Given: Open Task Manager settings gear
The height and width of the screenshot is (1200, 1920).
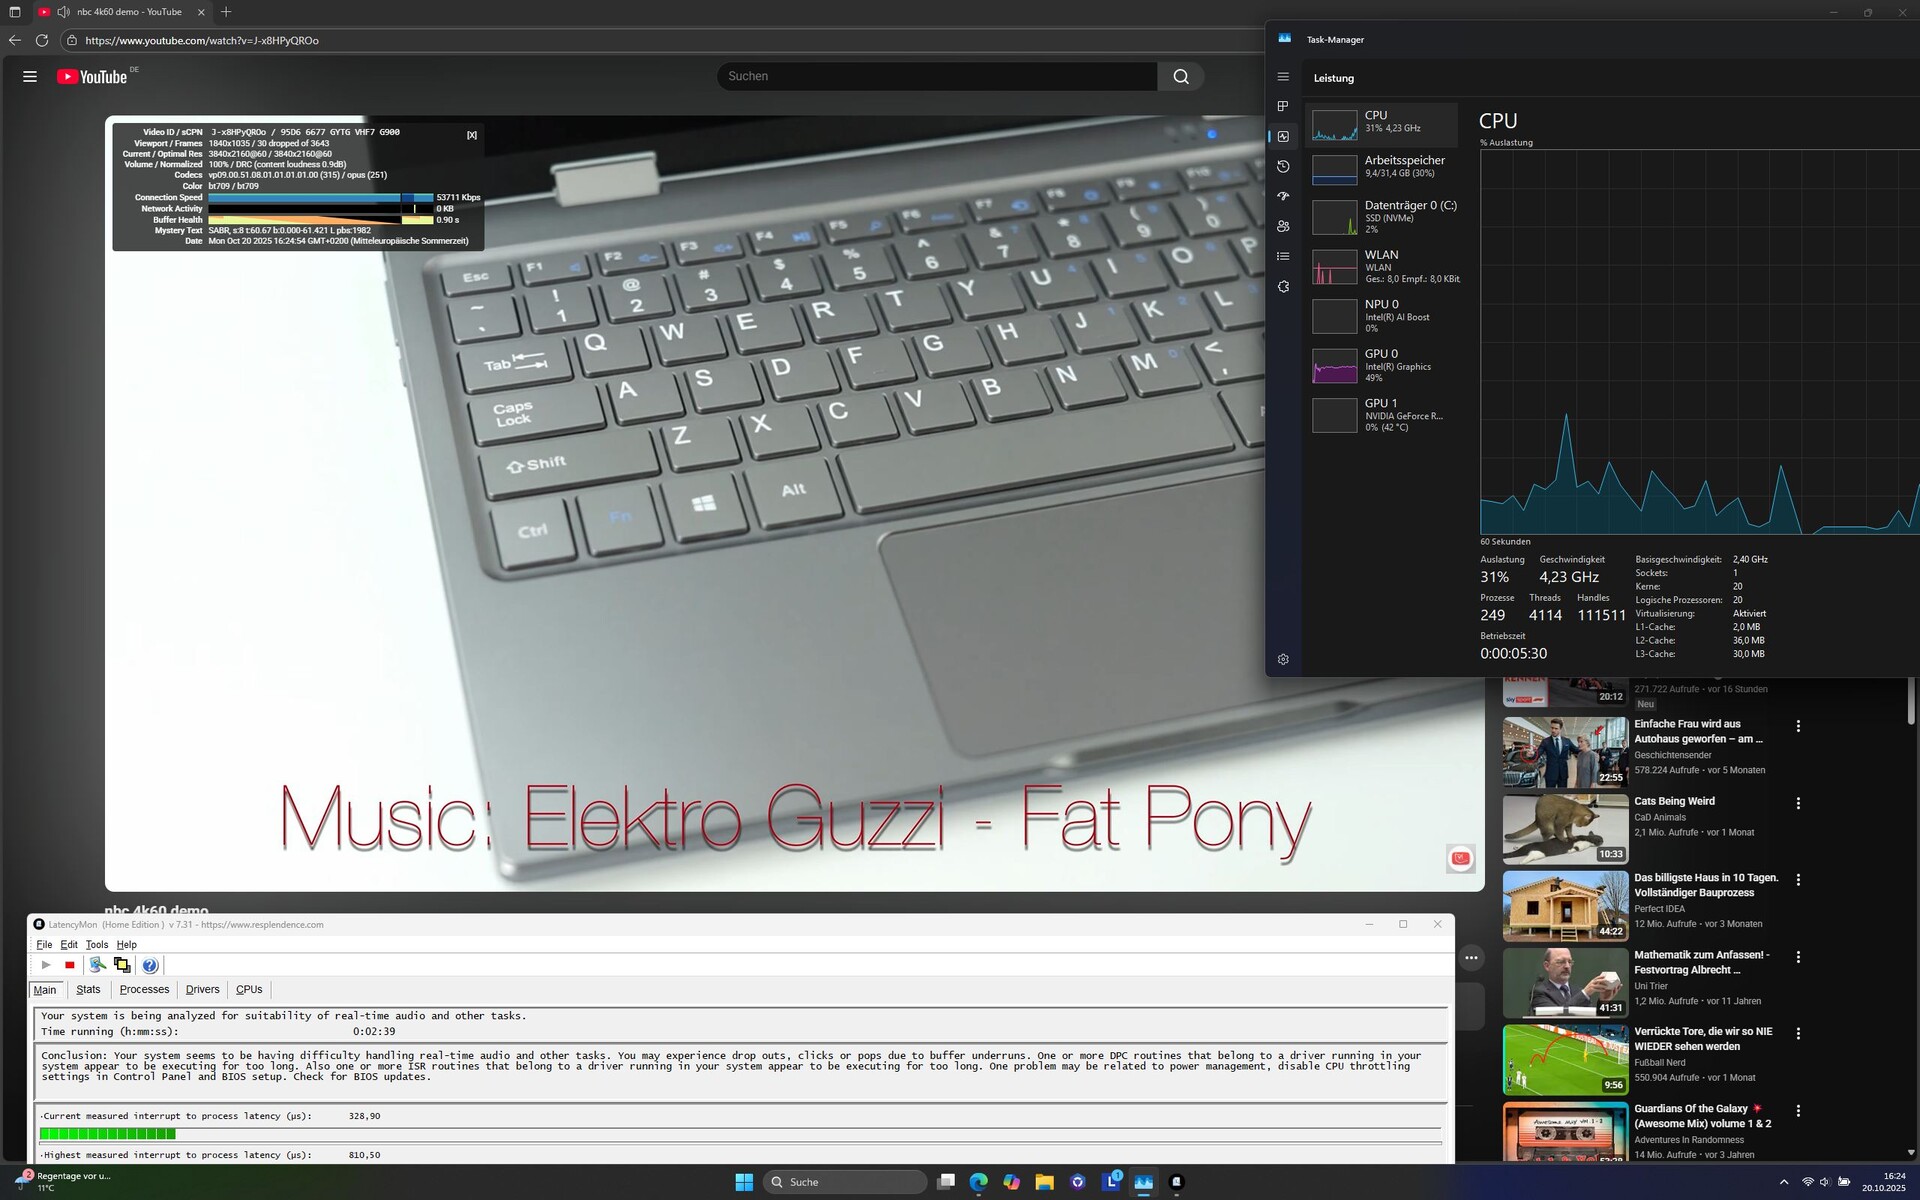Looking at the screenshot, I should pyautogui.click(x=1283, y=659).
